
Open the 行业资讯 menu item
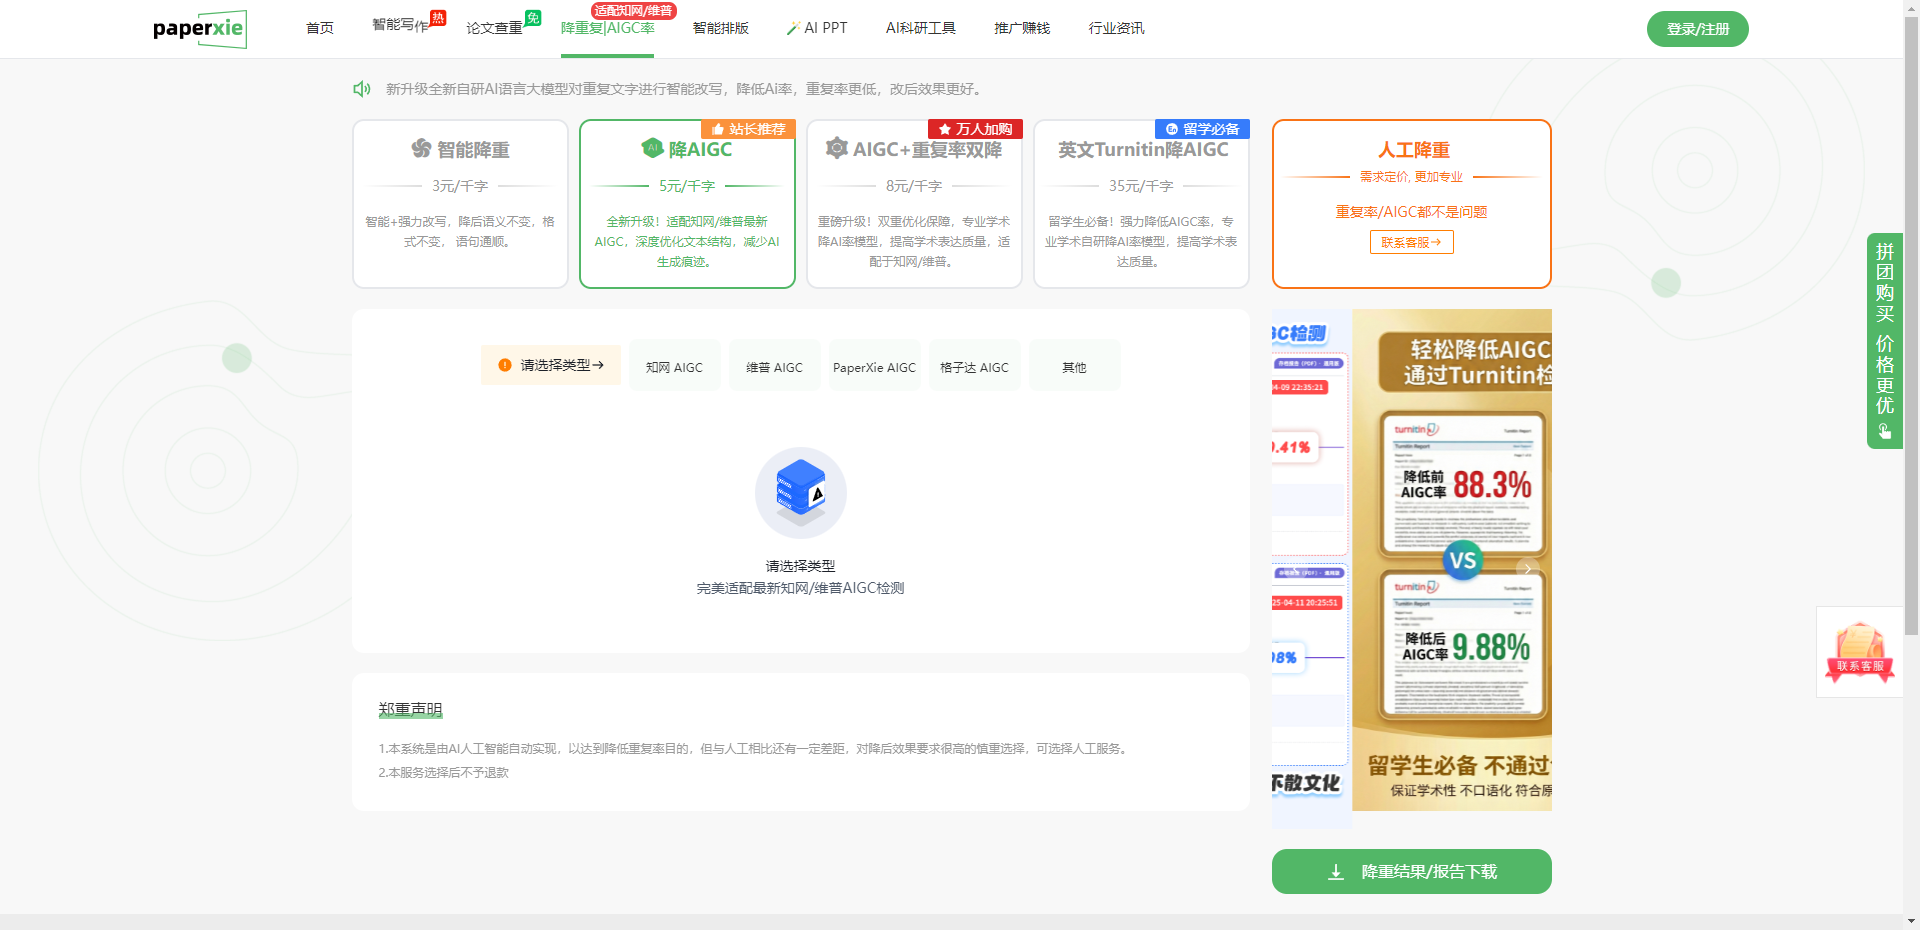pyautogui.click(x=1116, y=28)
